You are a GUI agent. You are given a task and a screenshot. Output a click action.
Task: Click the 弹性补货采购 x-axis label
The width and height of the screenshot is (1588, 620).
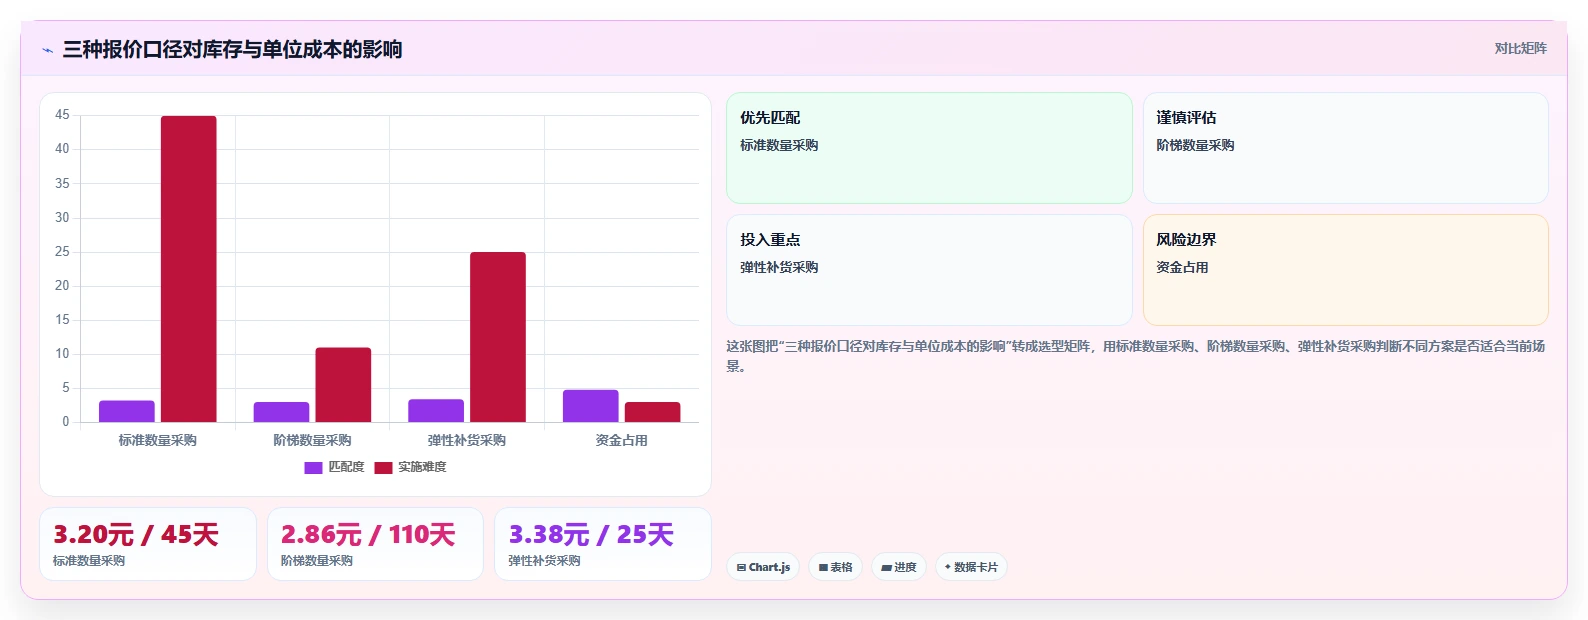467,440
